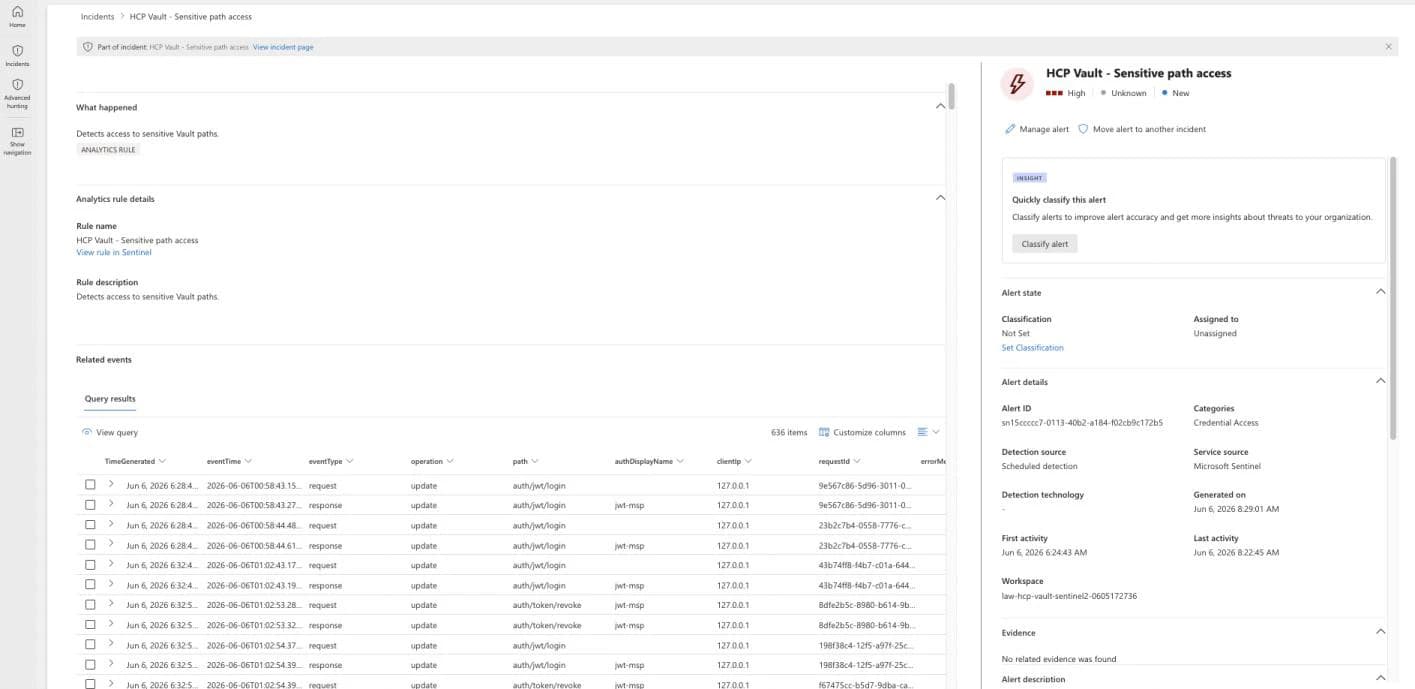This screenshot has height=689, width=1415.
Task: Click 'HCP Vault - Sensitive path access' breadcrumb
Action: [x=191, y=17]
